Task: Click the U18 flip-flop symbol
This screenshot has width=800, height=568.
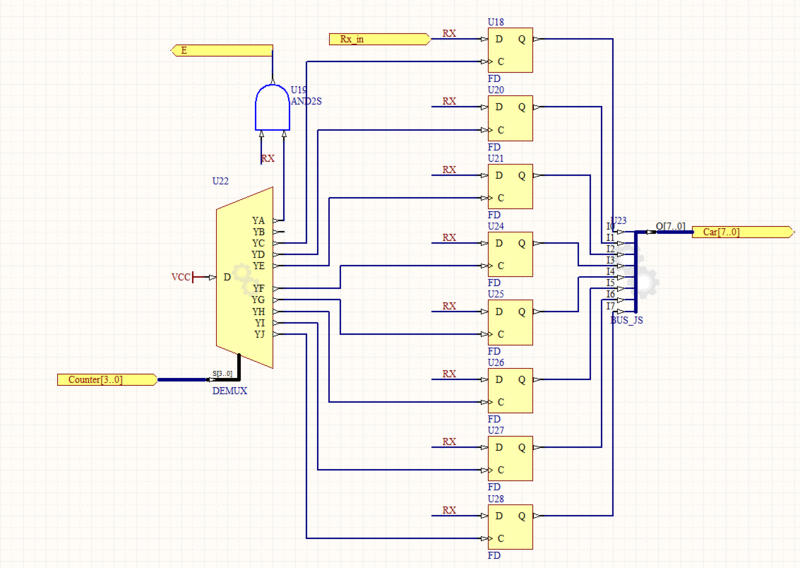Action: click(509, 51)
